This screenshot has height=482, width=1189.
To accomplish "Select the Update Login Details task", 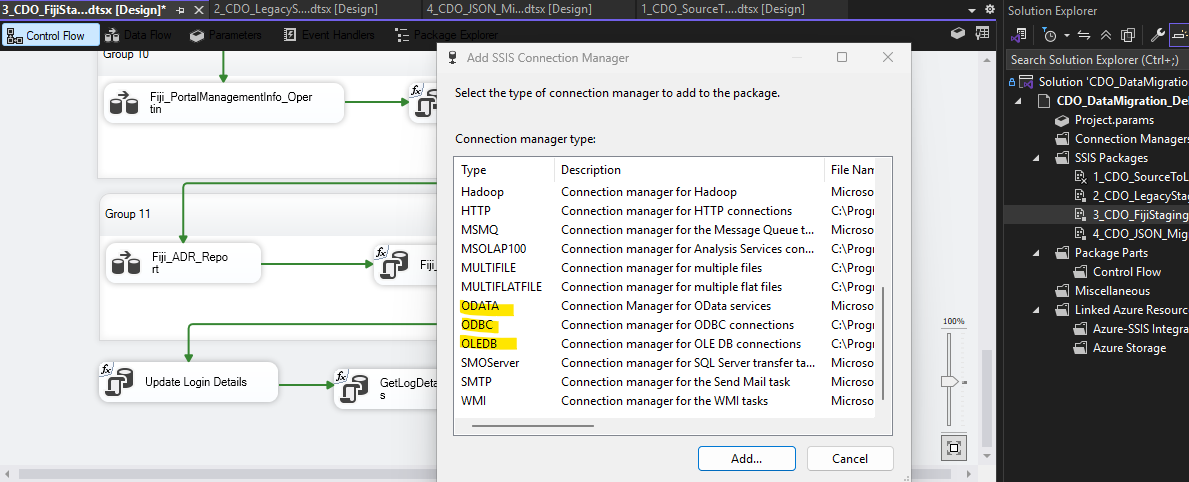I will coord(188,382).
